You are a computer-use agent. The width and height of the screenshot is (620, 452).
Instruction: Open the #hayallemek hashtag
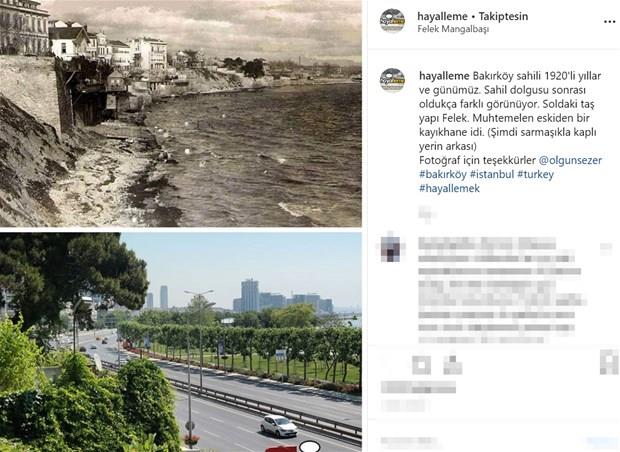coord(449,188)
